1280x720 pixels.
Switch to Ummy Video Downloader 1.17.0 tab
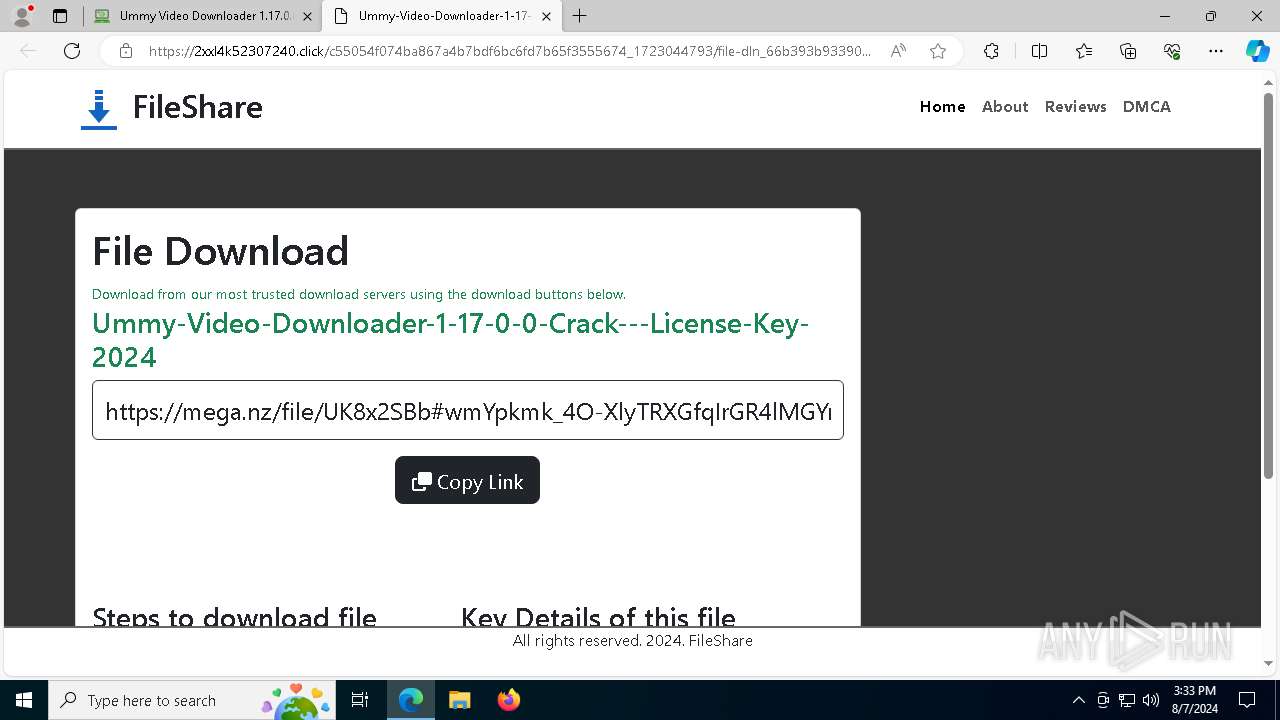[x=193, y=16]
